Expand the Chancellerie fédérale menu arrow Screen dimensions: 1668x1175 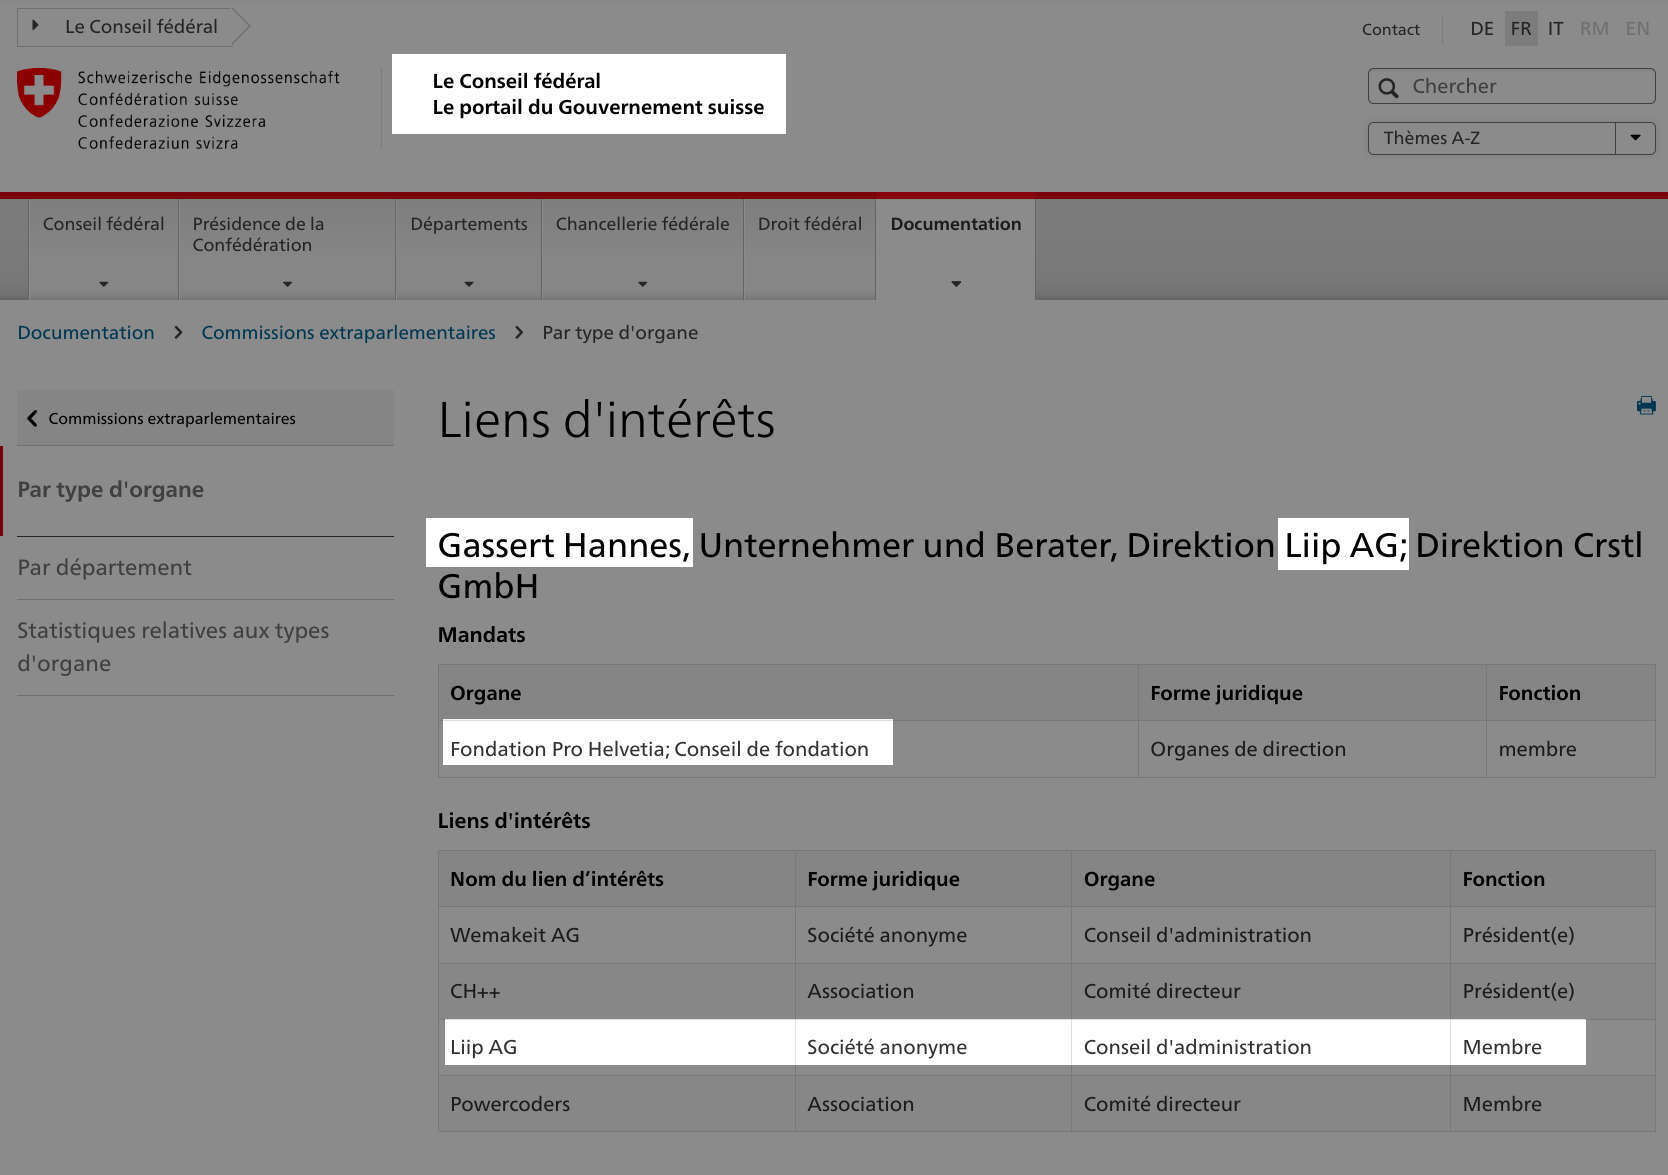point(642,284)
